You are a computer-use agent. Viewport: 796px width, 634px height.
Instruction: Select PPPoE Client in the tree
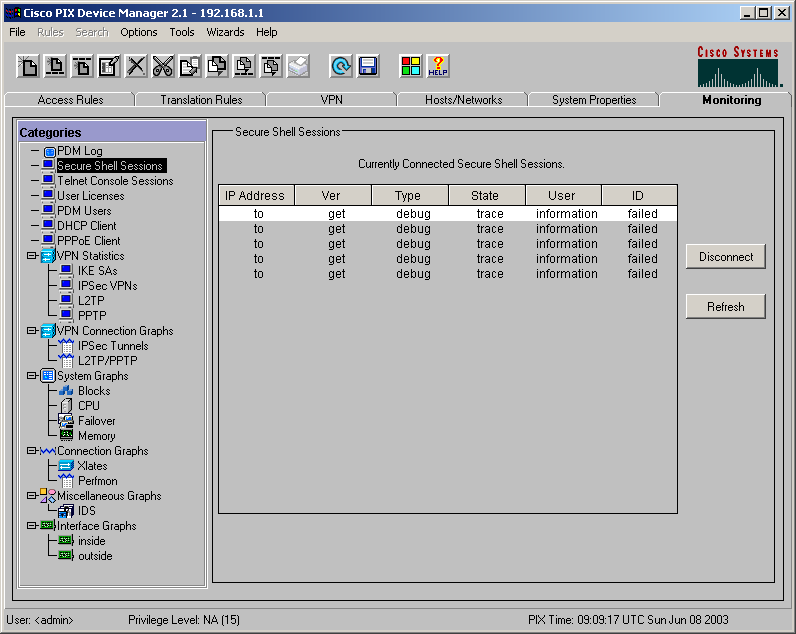pyautogui.click(x=89, y=241)
